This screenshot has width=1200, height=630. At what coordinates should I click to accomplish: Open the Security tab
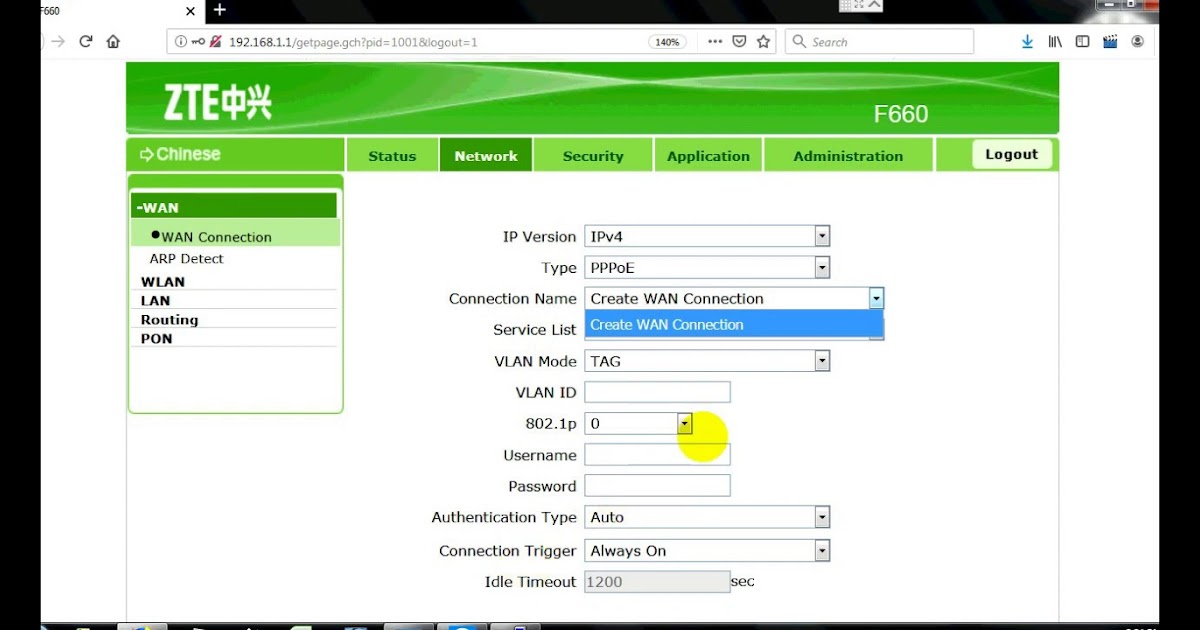[x=593, y=156]
